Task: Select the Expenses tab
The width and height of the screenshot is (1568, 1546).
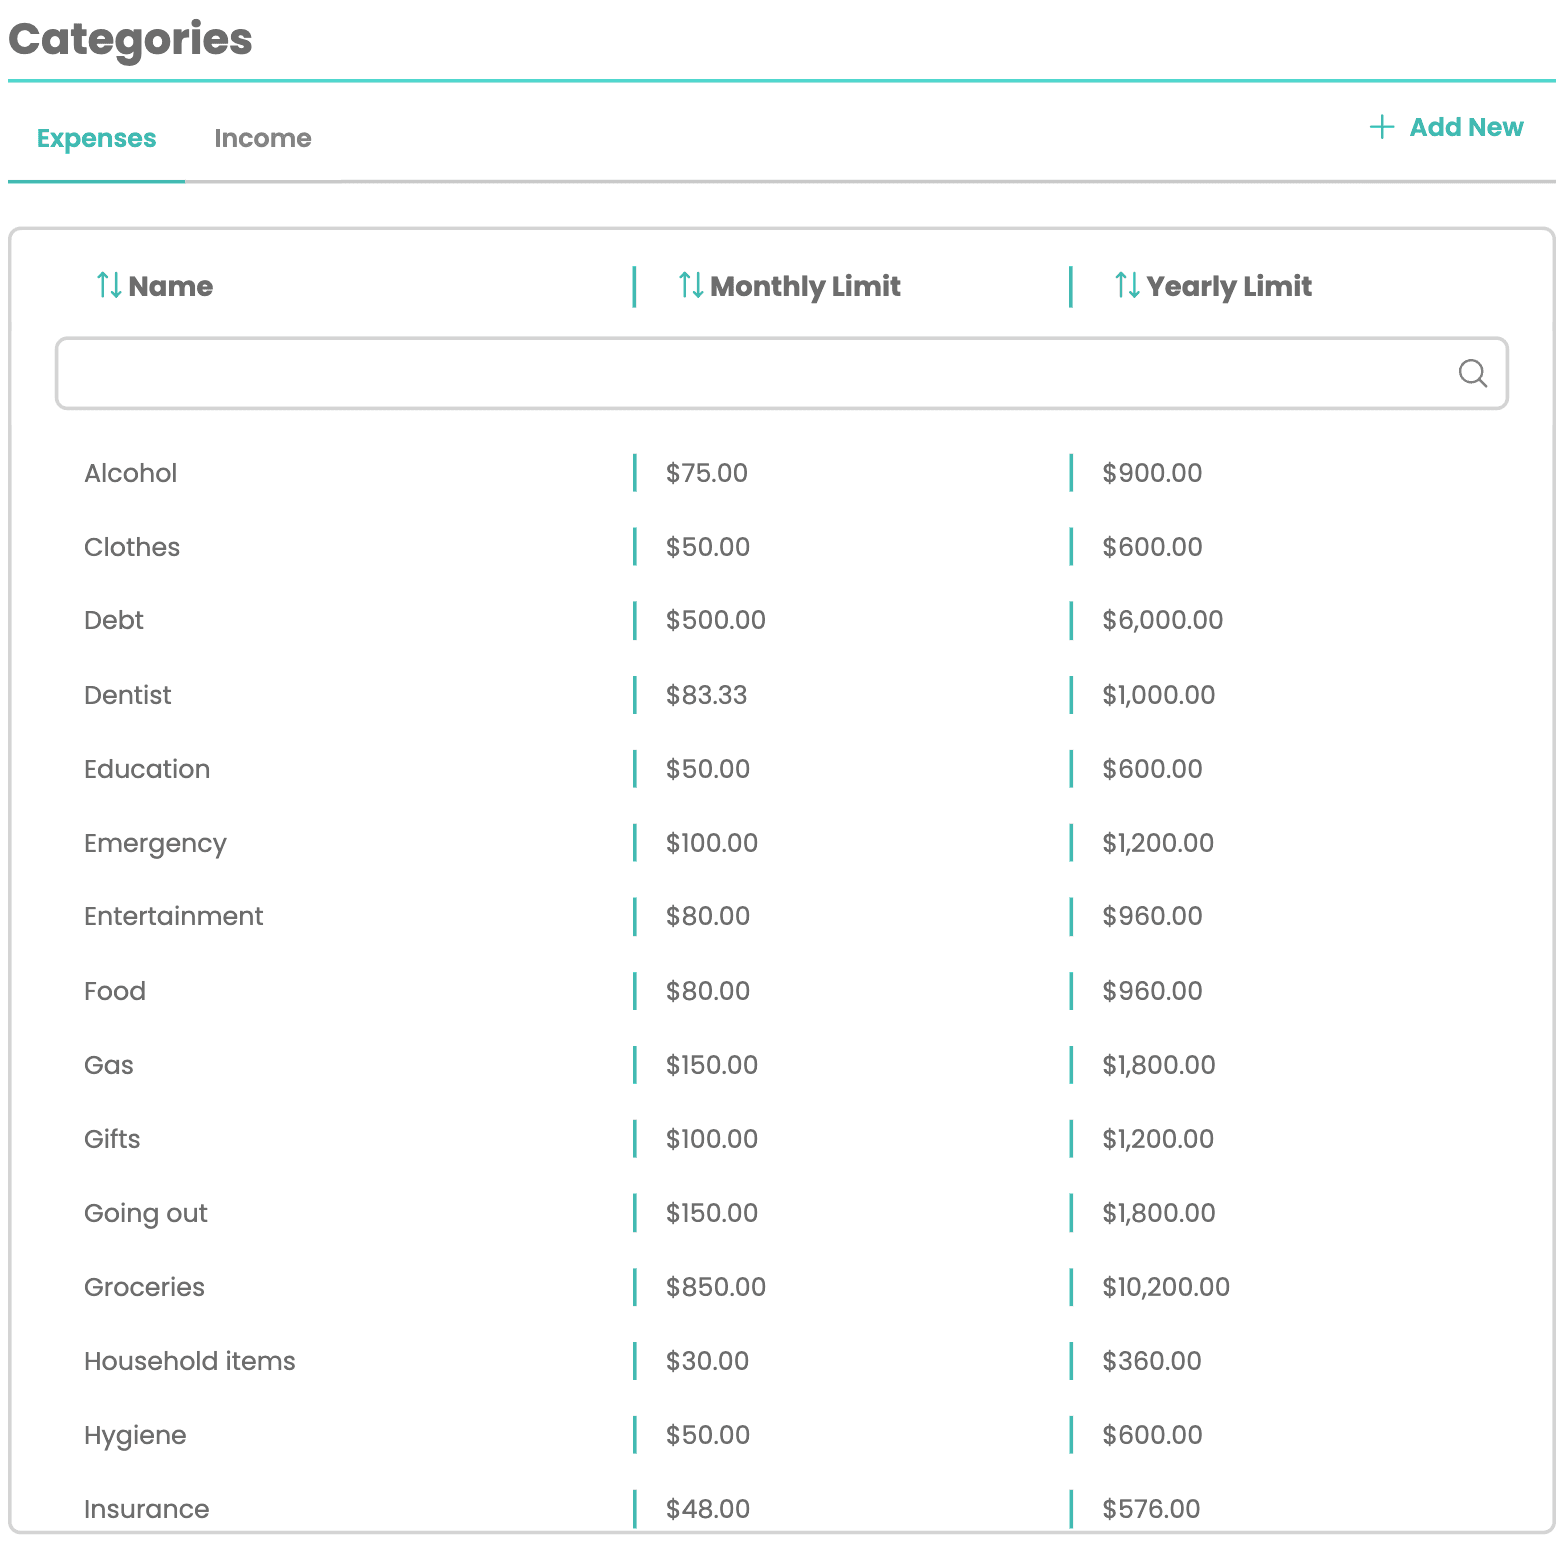Action: coord(96,138)
